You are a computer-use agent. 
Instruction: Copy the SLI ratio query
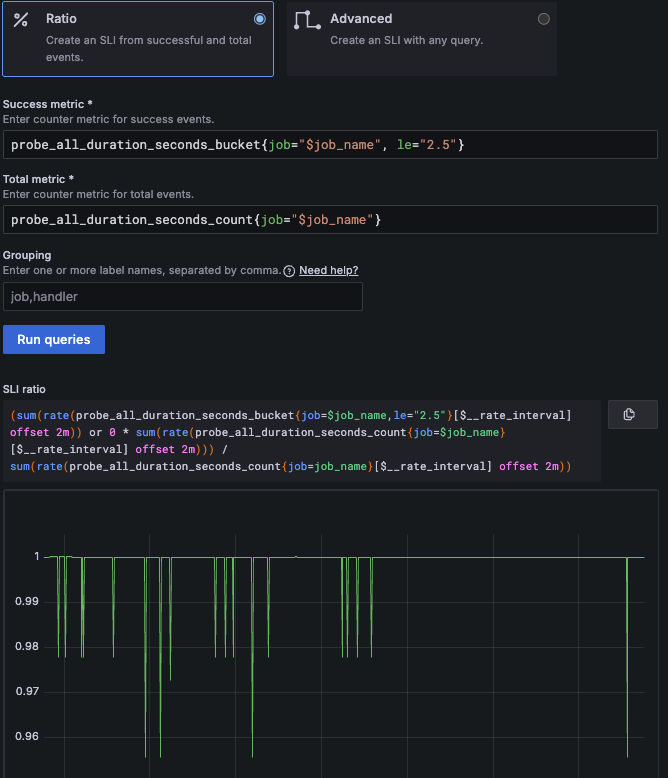(x=629, y=414)
